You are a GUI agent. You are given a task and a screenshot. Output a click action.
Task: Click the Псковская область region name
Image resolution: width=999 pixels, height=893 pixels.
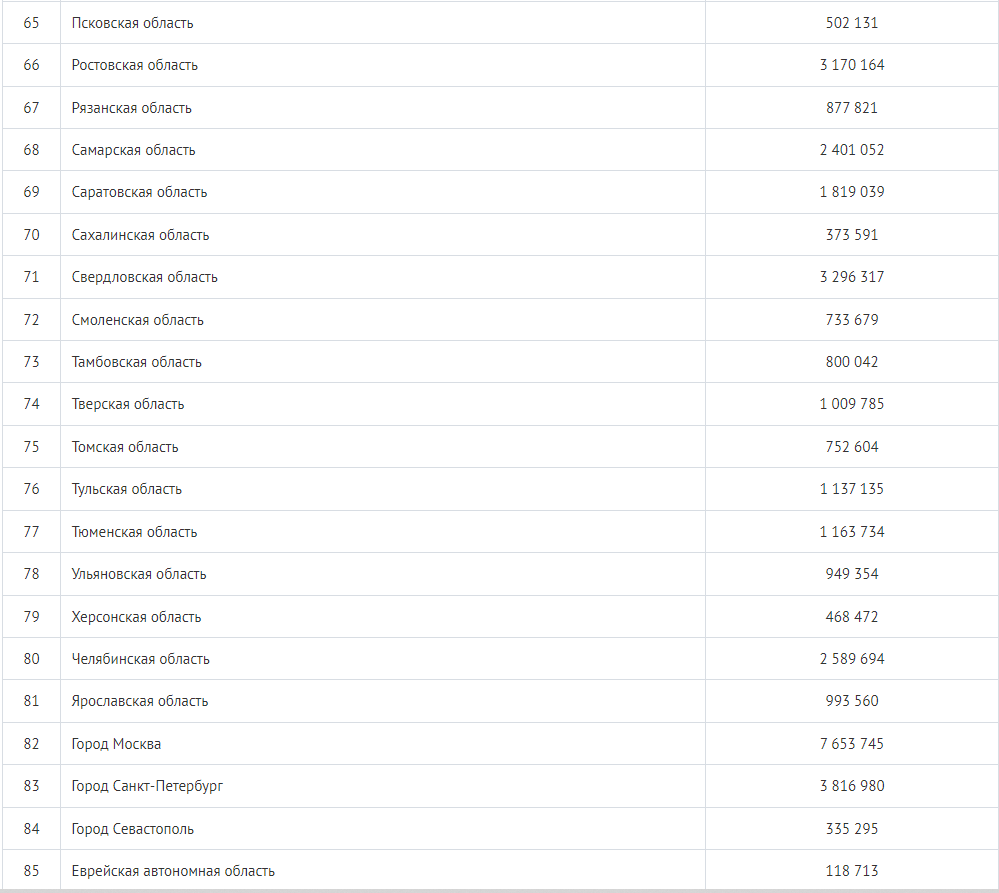coord(133,23)
